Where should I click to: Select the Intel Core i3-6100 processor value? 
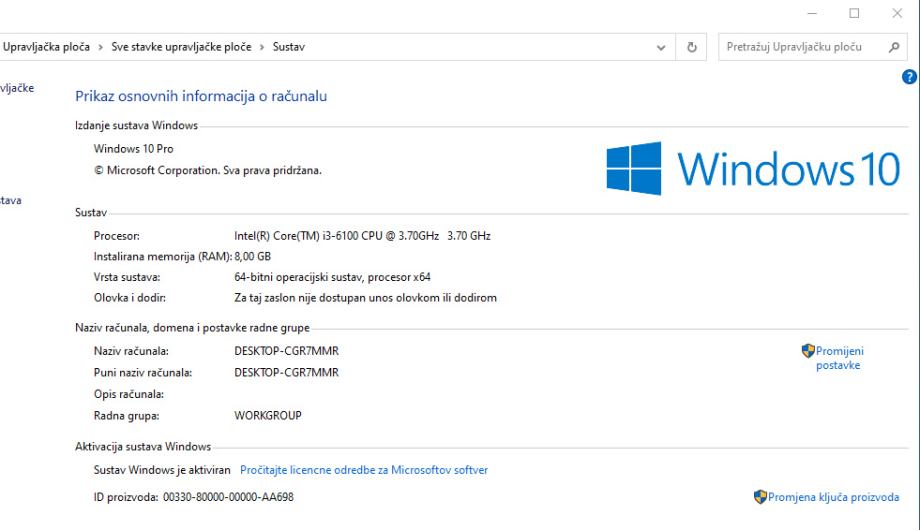coord(362,236)
